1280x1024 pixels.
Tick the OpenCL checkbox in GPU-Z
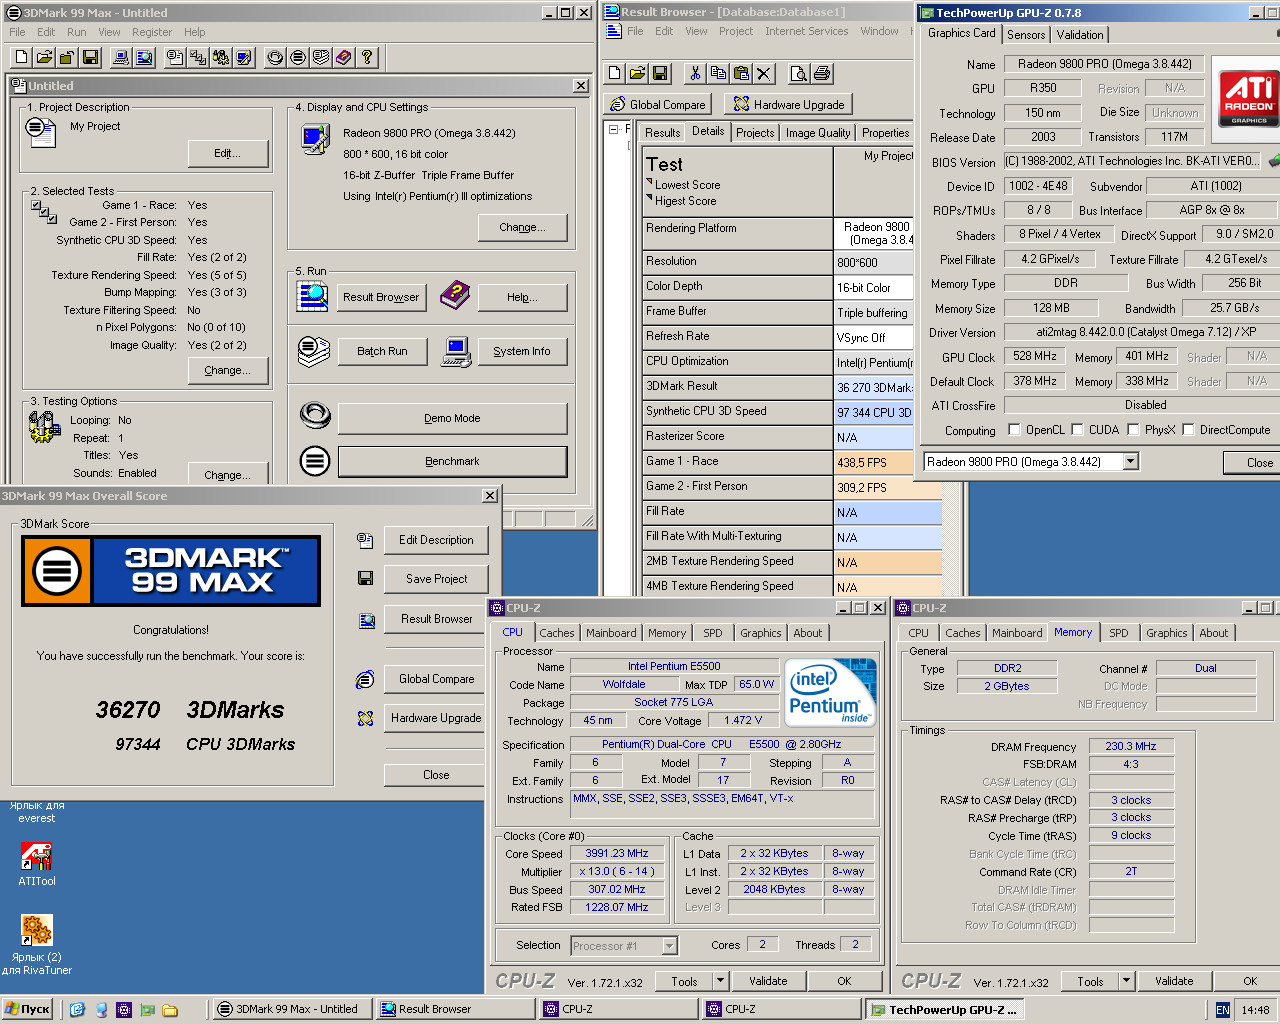1014,430
